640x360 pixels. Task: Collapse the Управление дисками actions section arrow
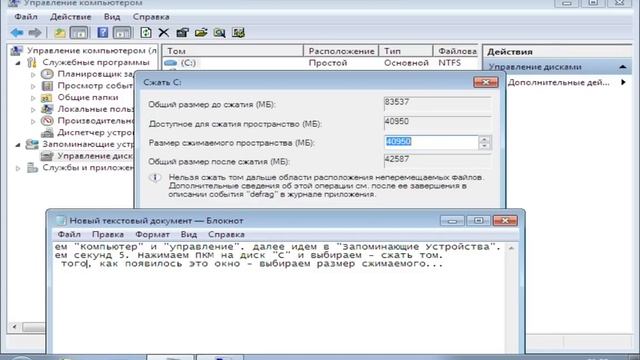(623, 67)
